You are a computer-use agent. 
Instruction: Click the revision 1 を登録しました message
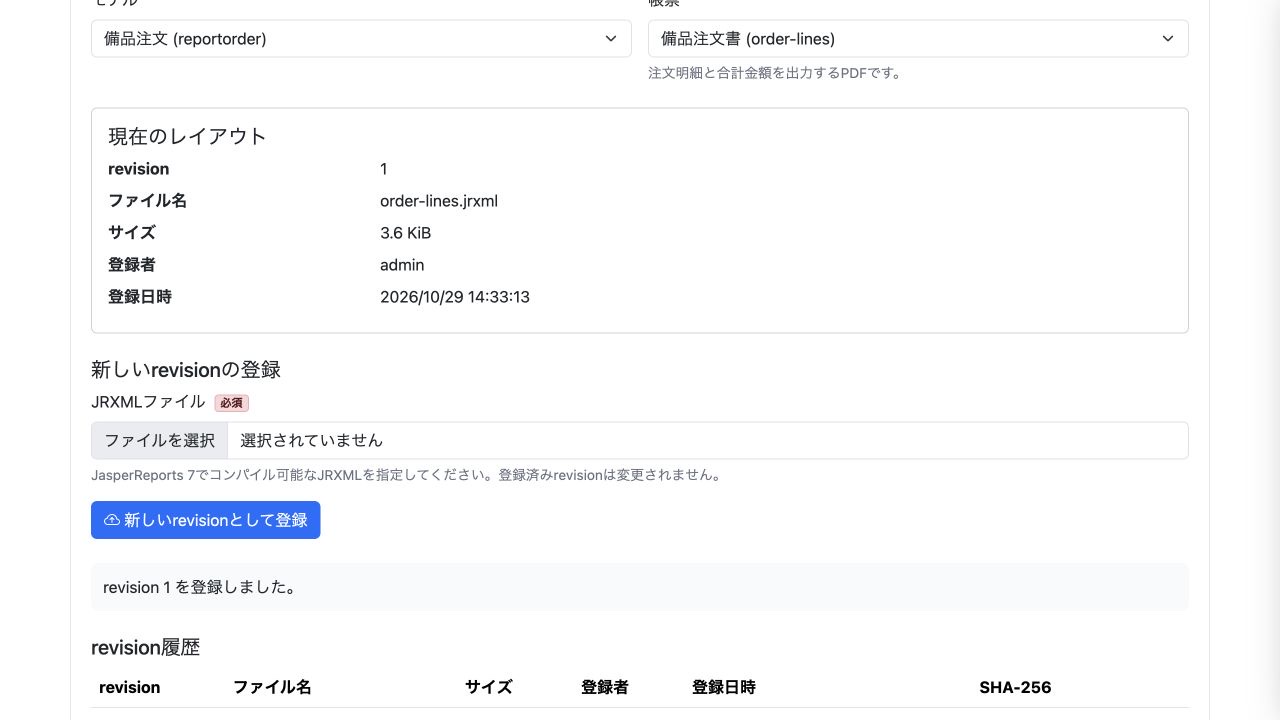click(640, 587)
